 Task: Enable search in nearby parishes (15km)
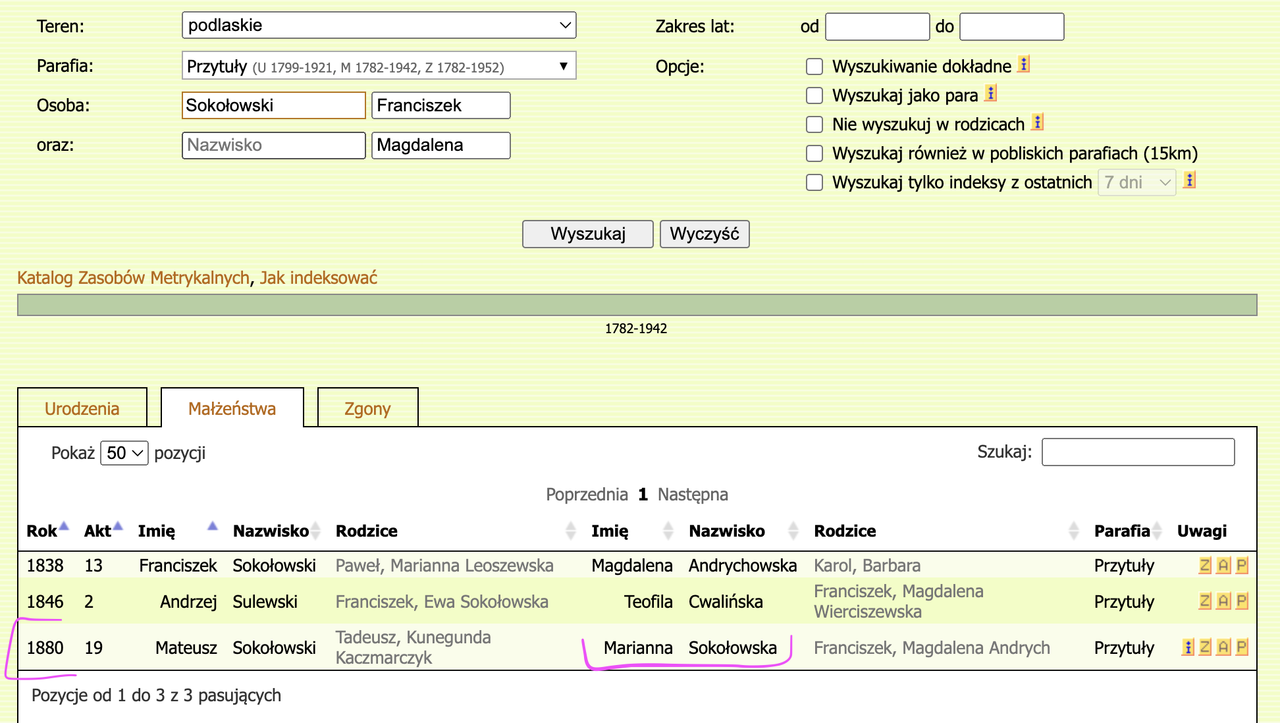[x=814, y=154]
